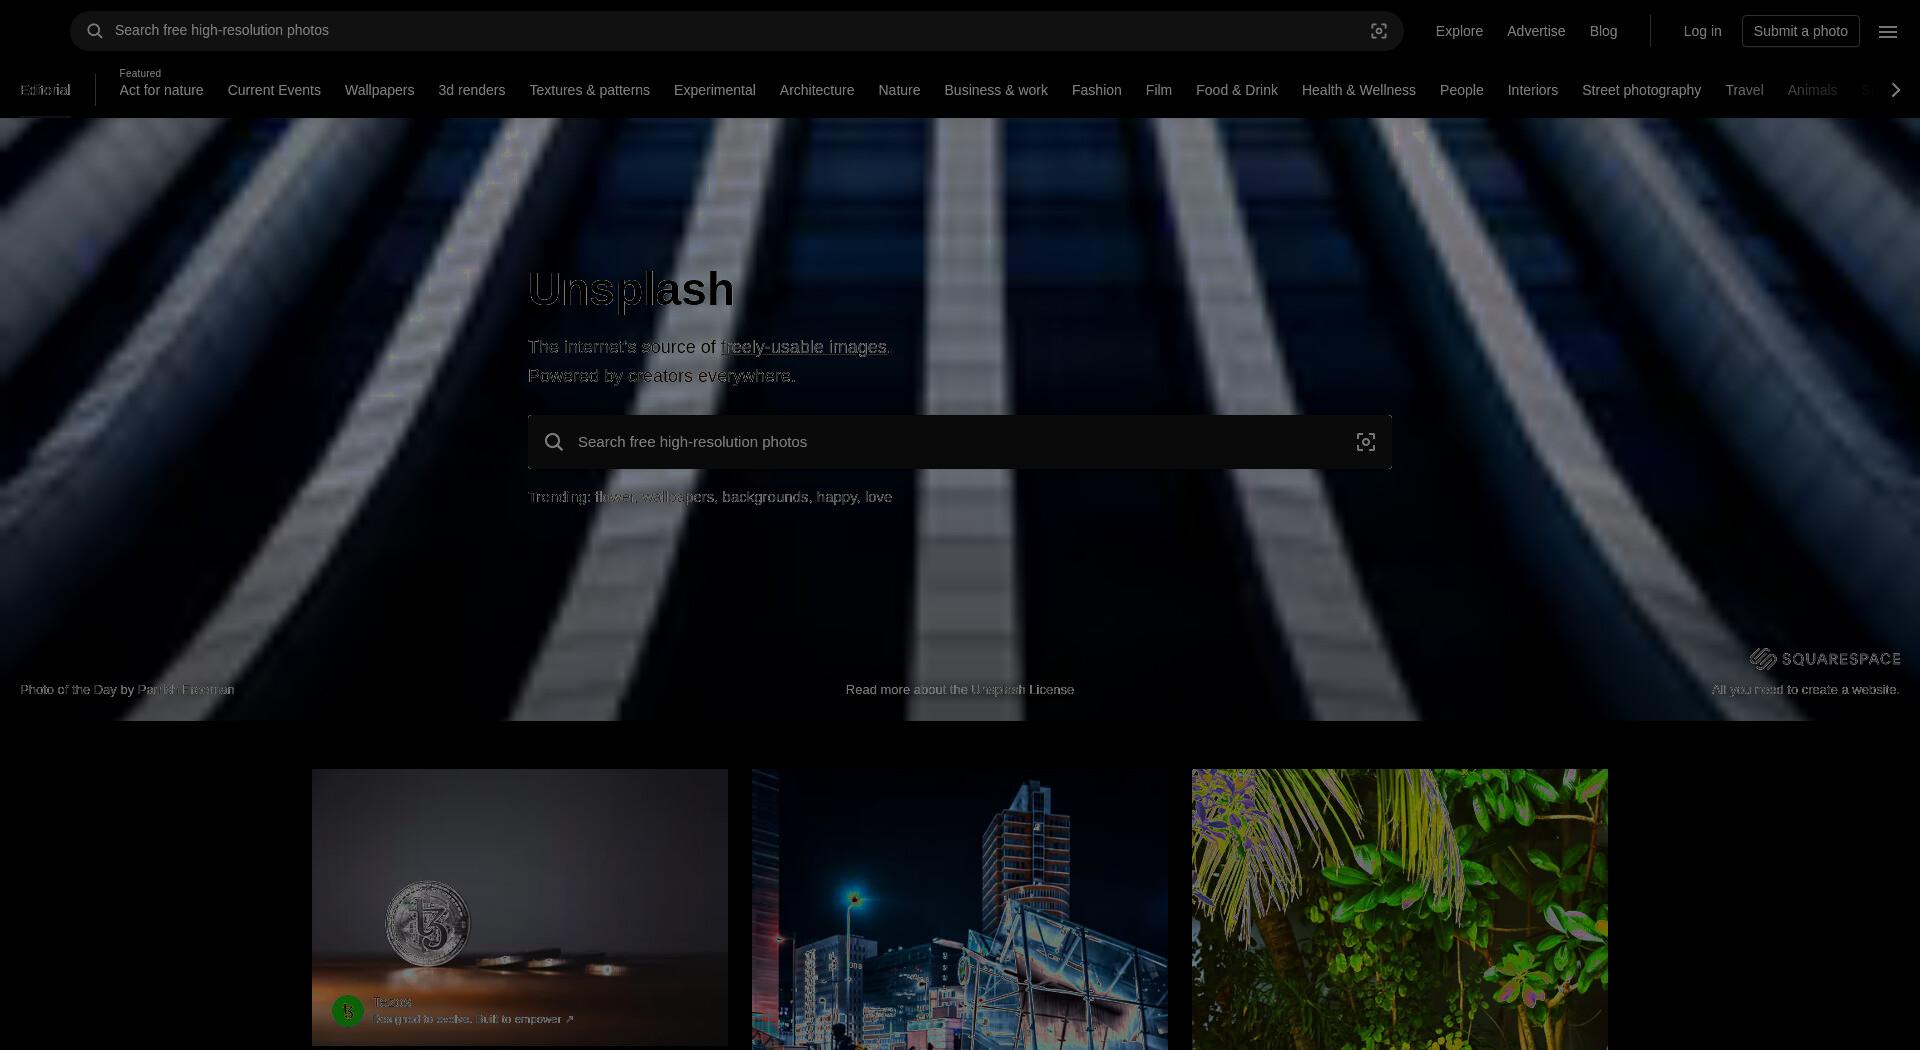Viewport: 1920px width, 1050px height.
Task: Click trending term flower
Action: (614, 497)
